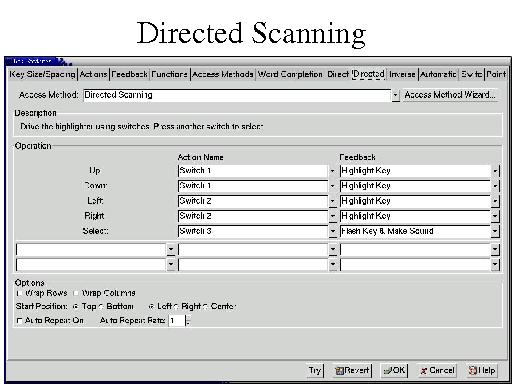Open the Switch tab
Screen dimensions: 512x384
click(x=472, y=74)
